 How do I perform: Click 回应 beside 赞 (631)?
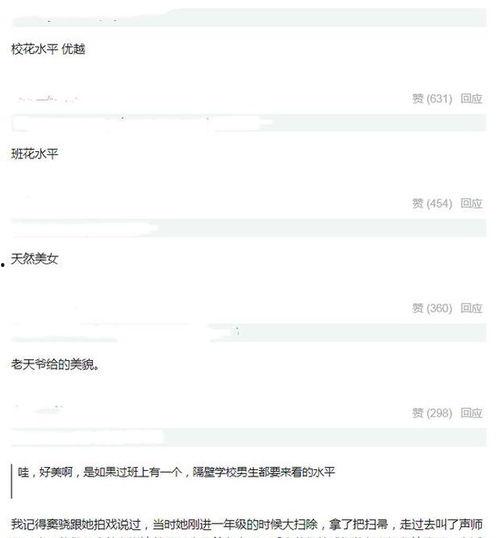coord(471,99)
